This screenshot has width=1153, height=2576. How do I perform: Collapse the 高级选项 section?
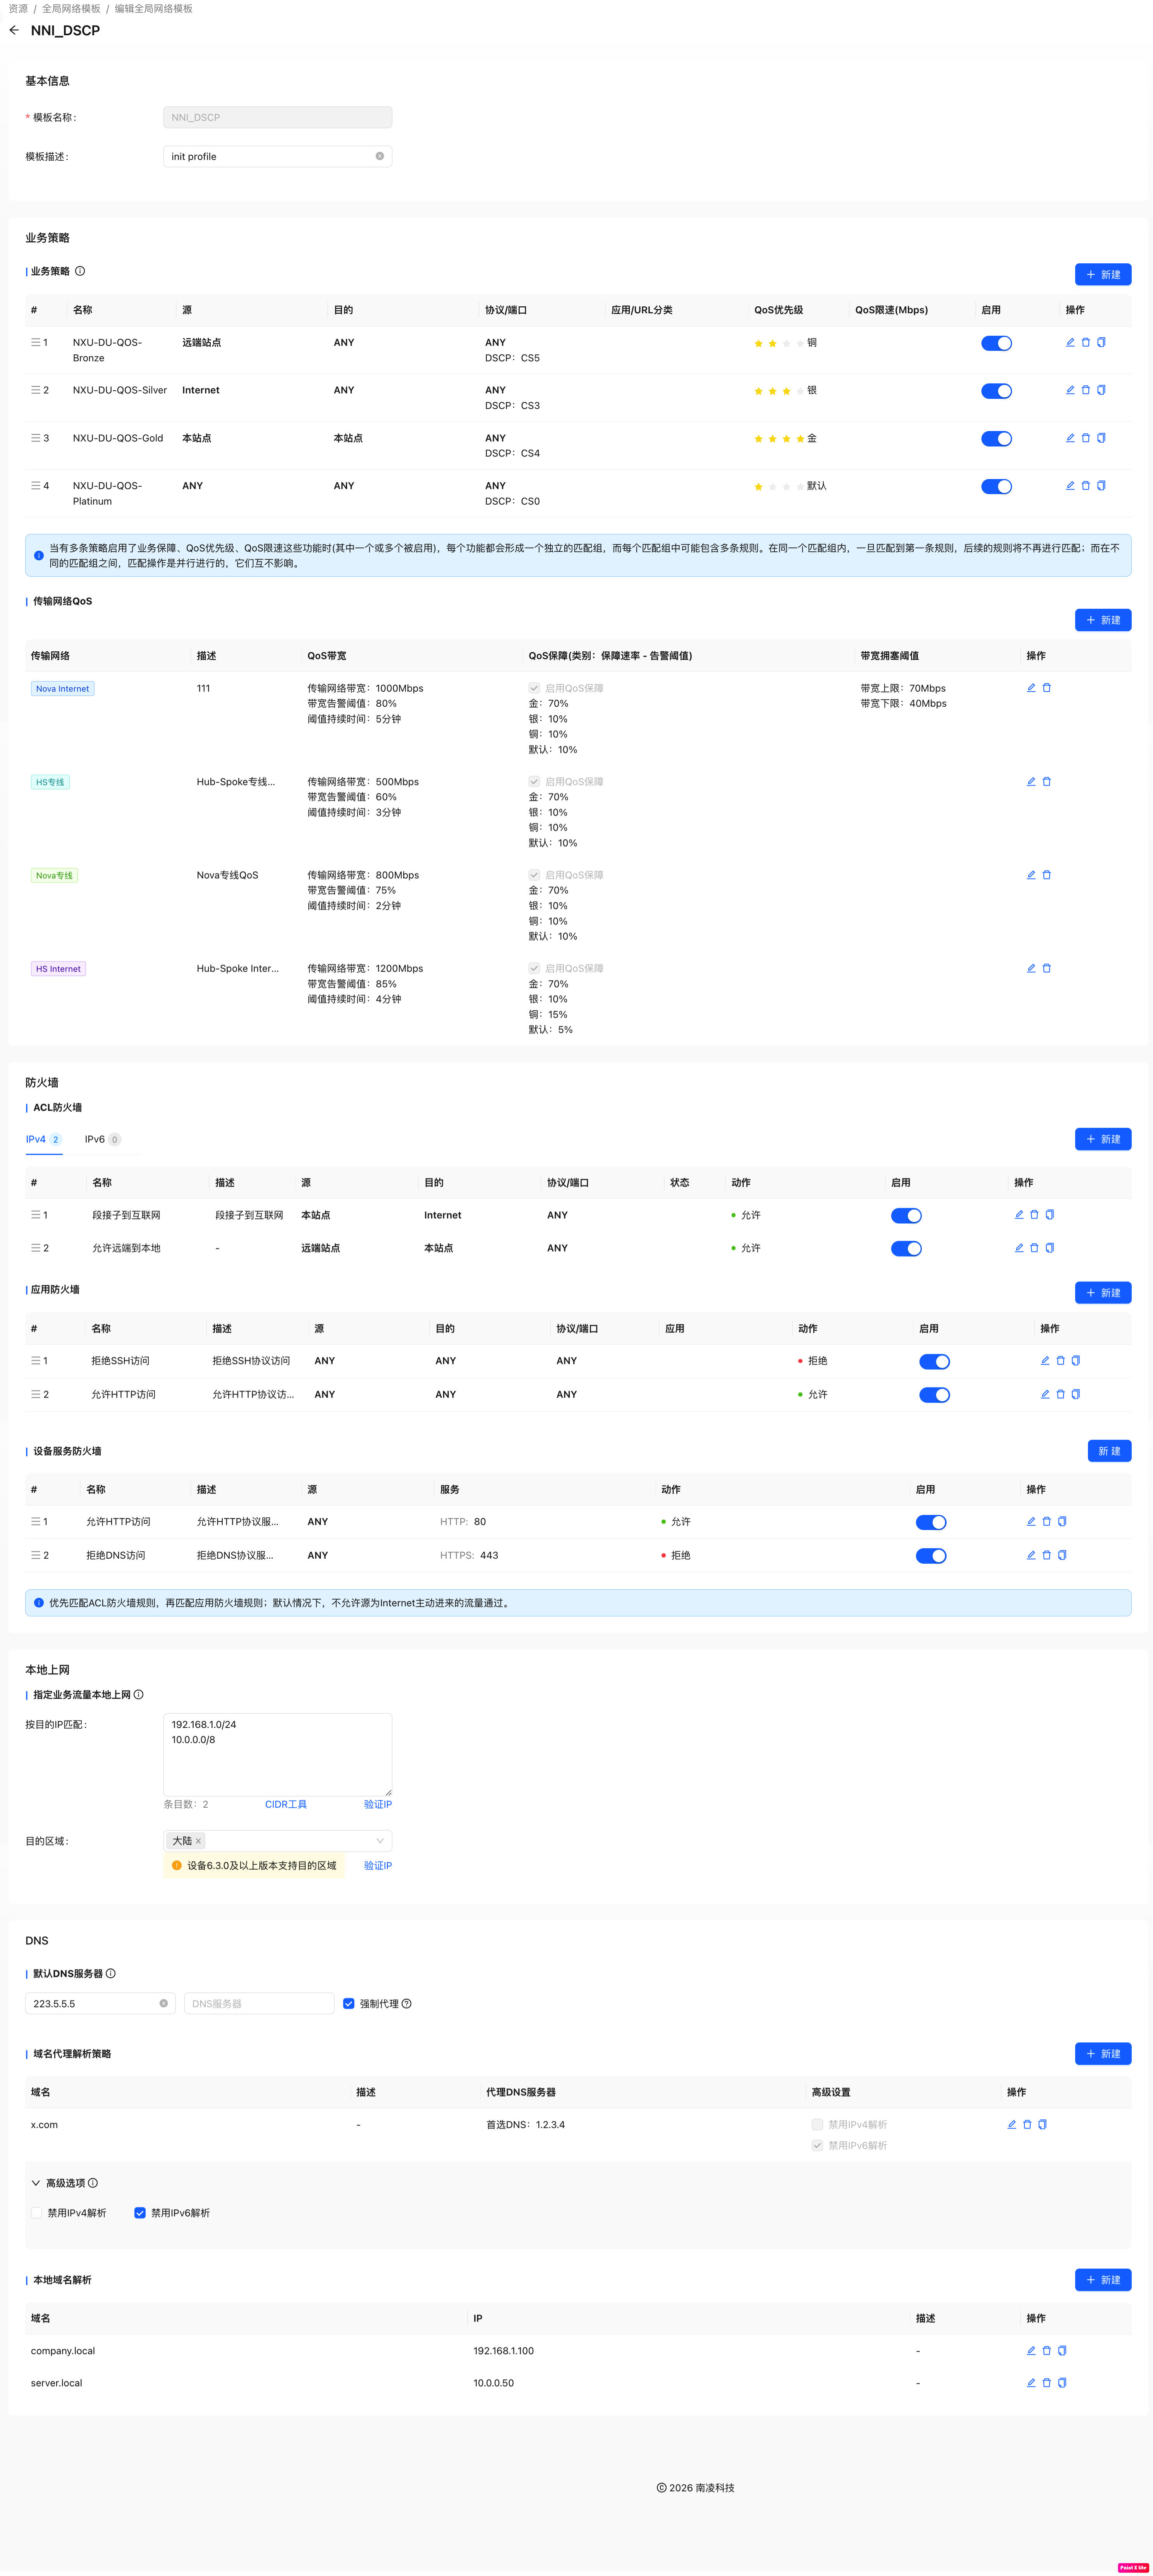(36, 2183)
